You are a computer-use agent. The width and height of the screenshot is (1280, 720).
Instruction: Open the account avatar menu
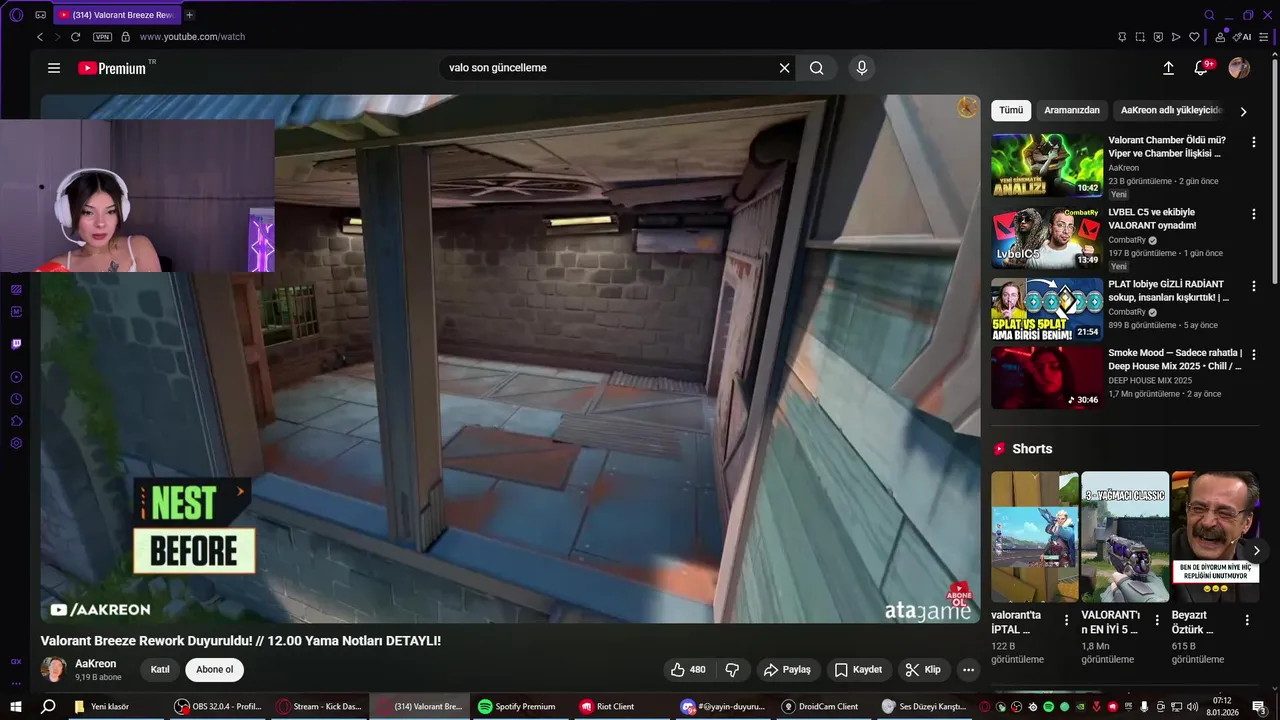(x=1239, y=68)
